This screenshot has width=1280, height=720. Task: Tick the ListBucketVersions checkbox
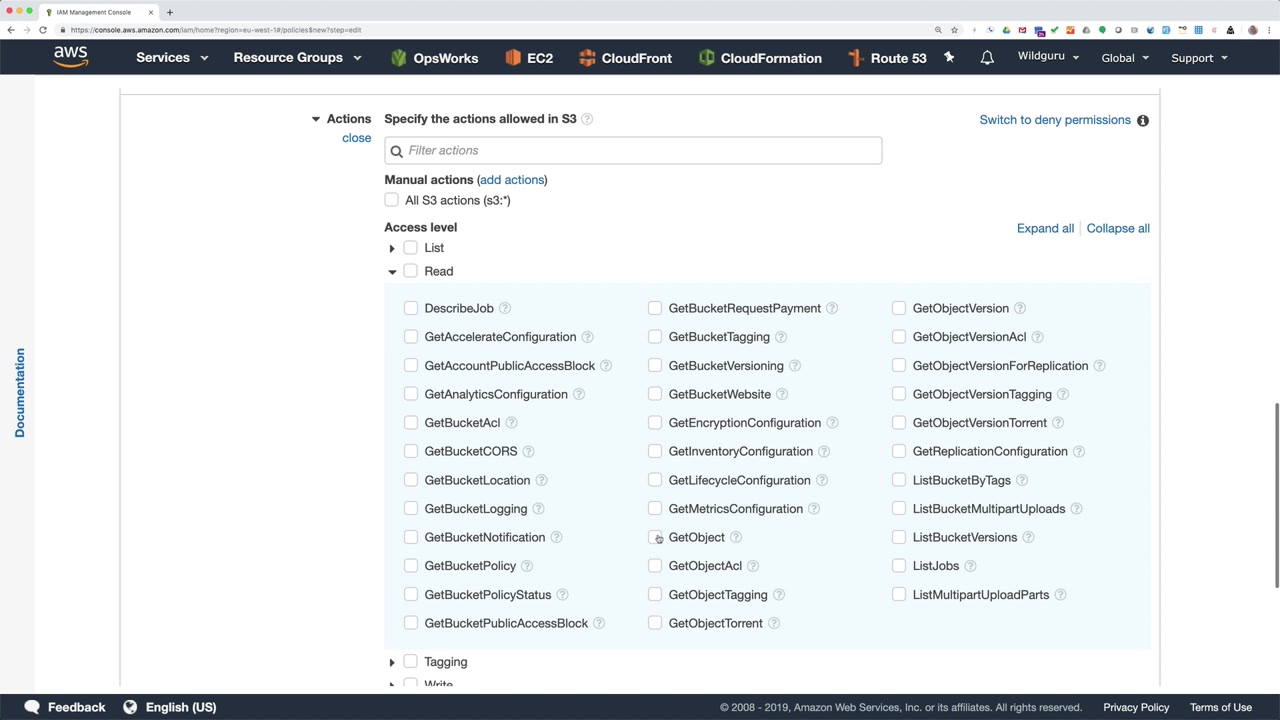point(899,537)
